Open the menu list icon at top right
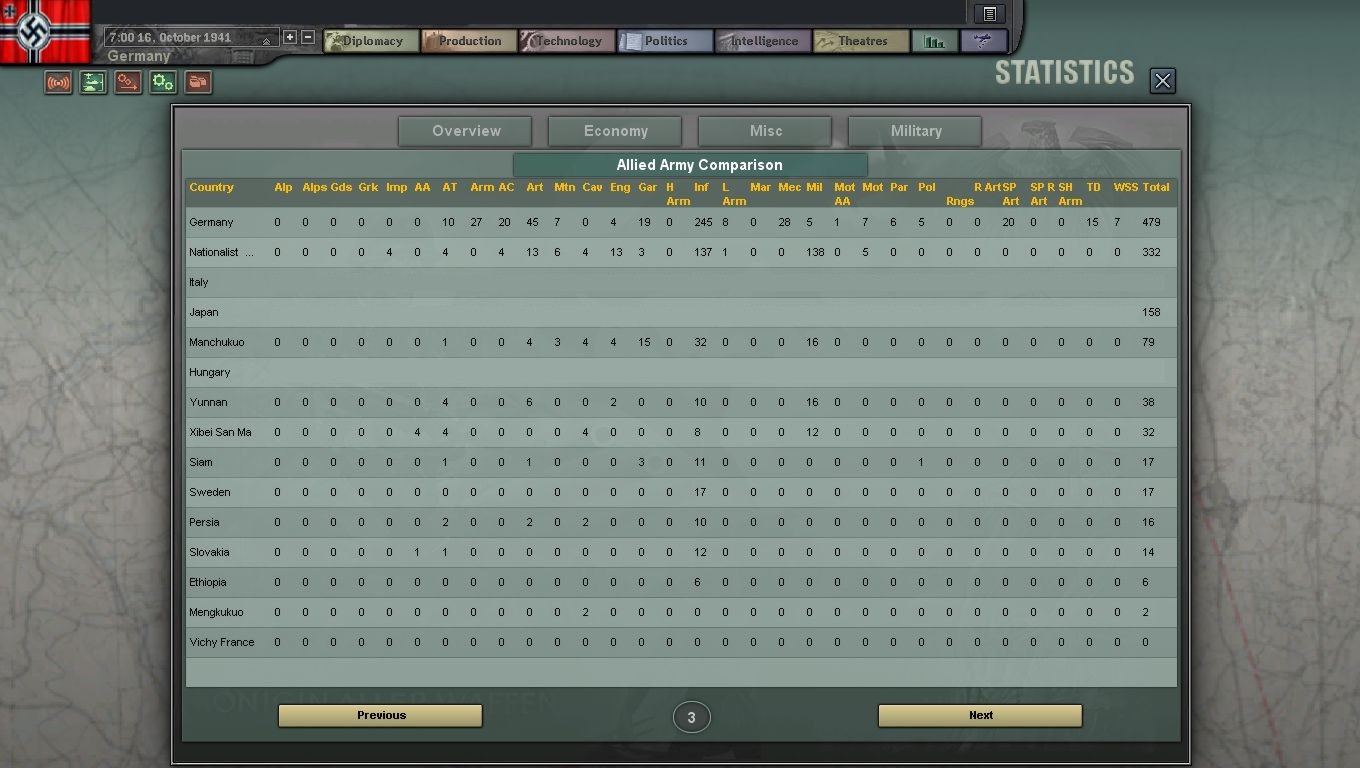This screenshot has height=768, width=1360. click(x=989, y=13)
